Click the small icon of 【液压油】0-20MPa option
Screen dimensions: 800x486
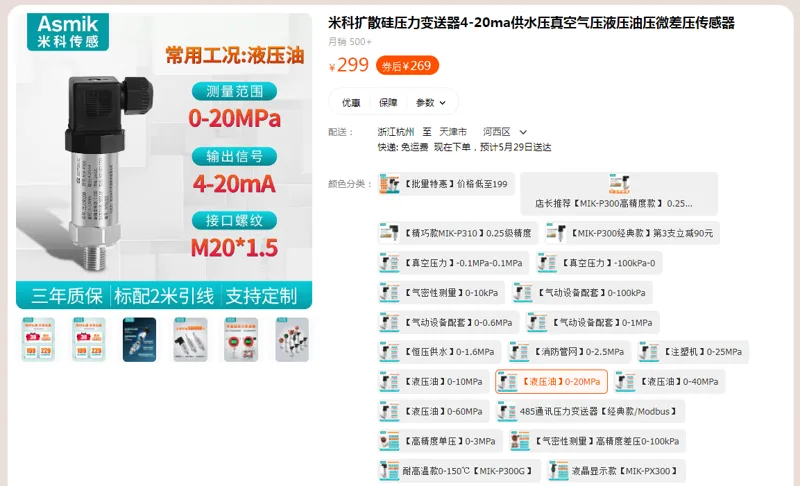pos(508,381)
